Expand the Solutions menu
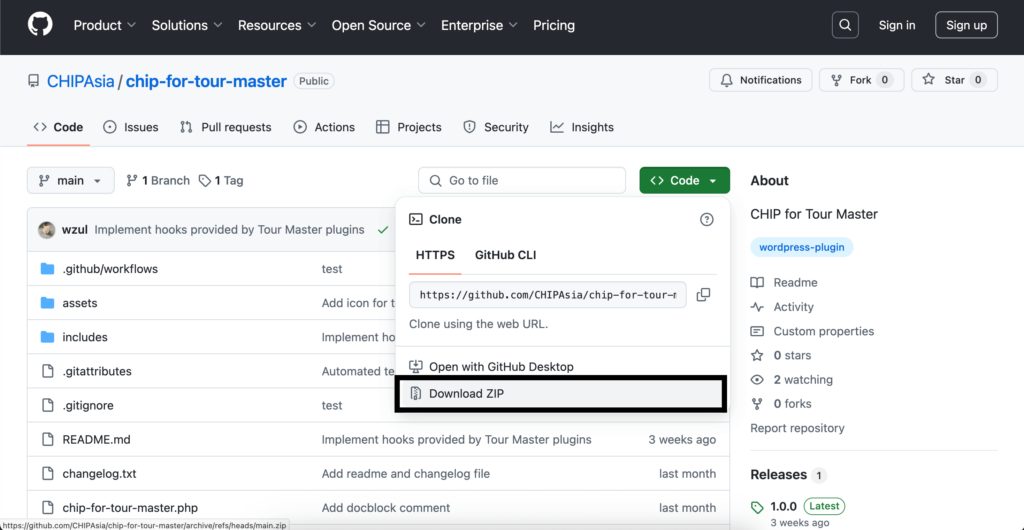Screen dimensions: 1024x530 pos(187,25)
